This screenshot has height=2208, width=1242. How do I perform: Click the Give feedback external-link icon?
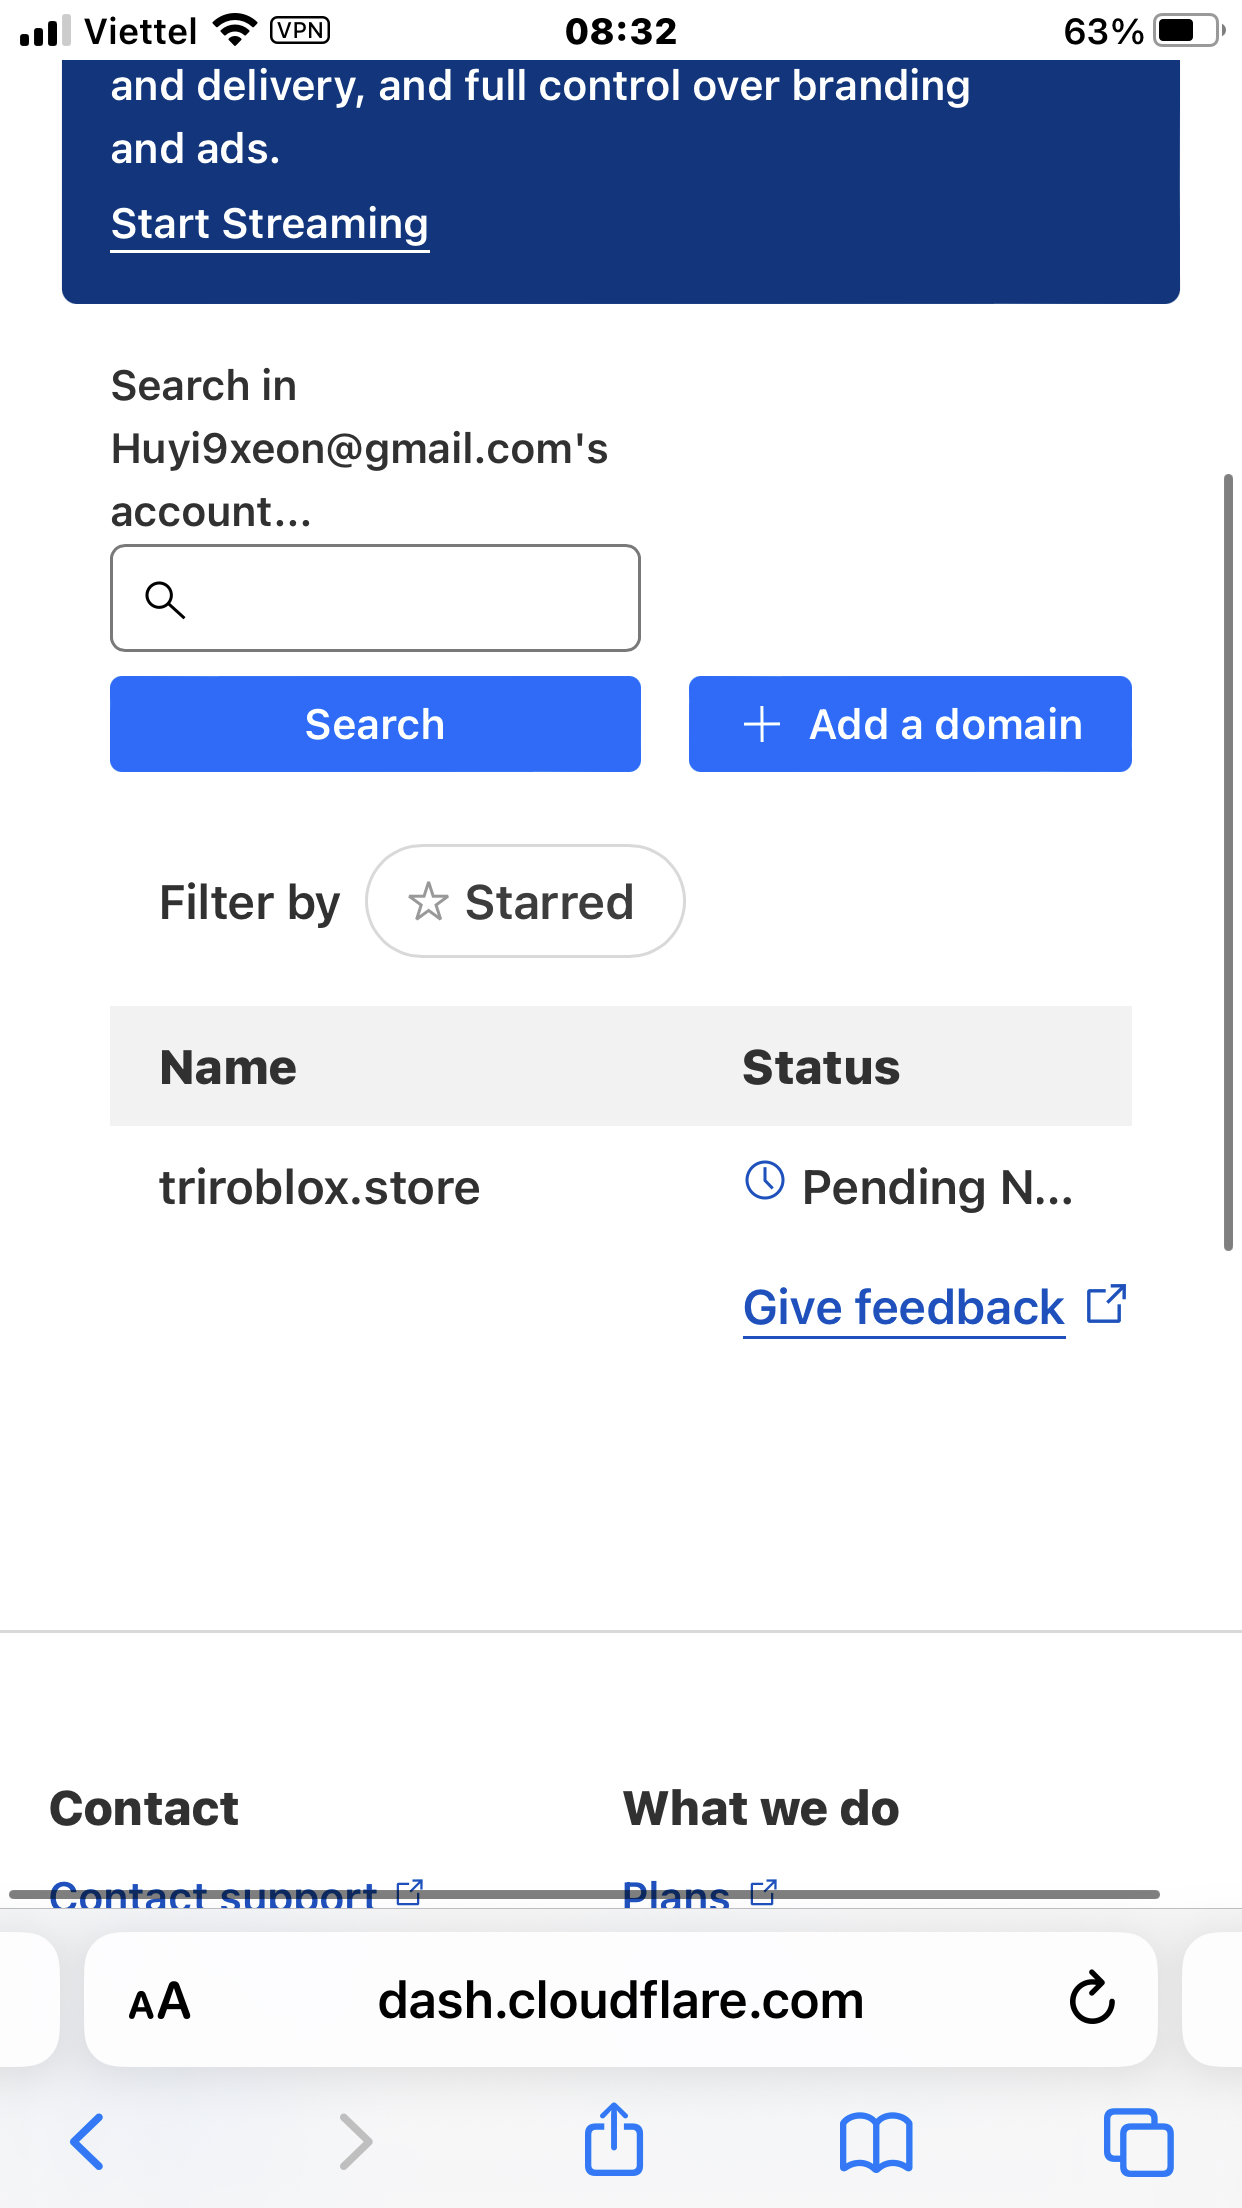pos(1107,1304)
